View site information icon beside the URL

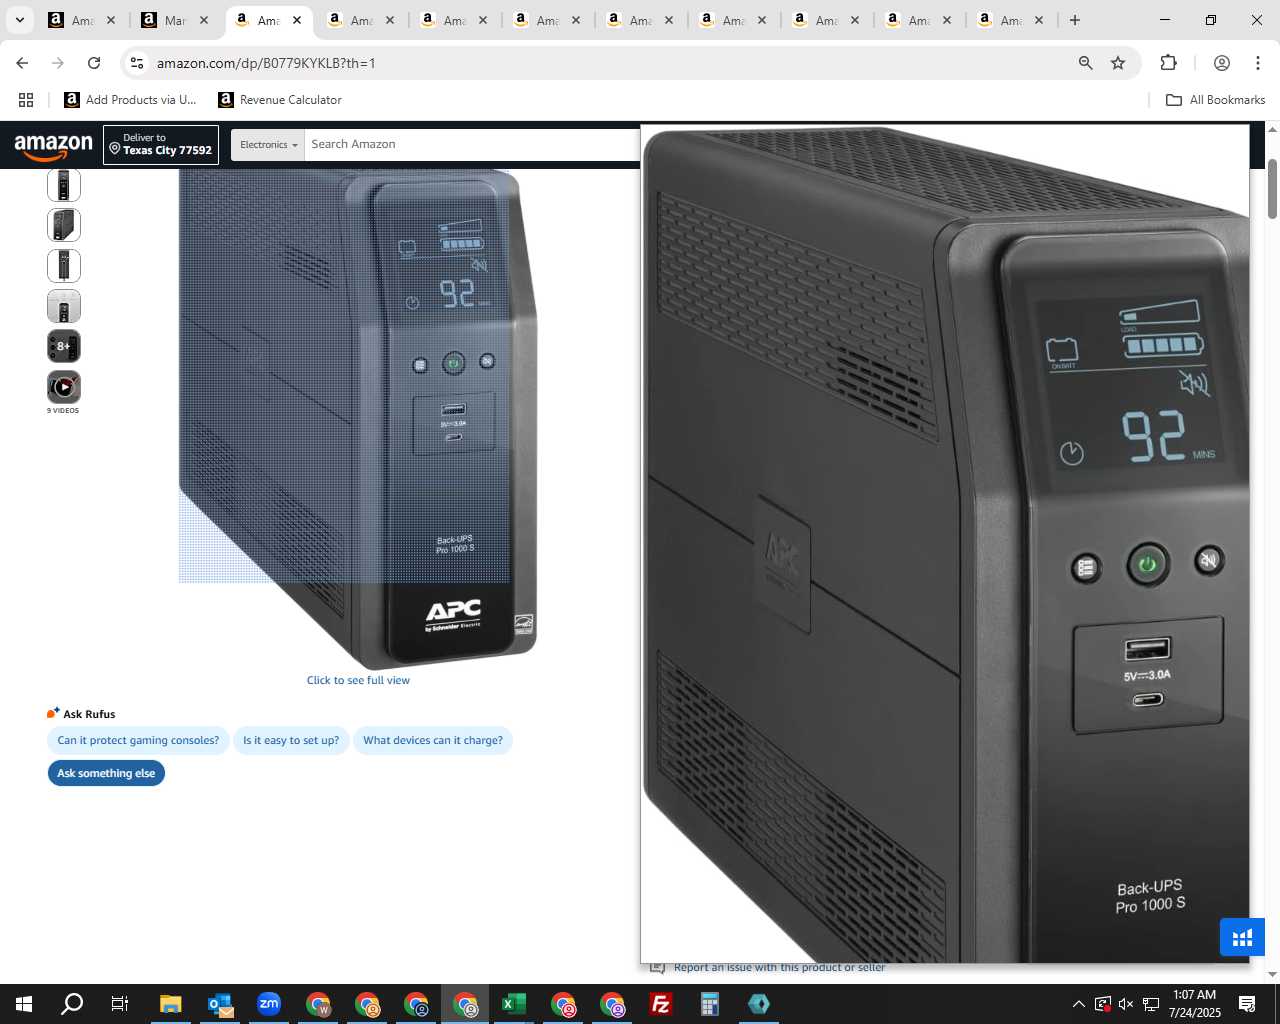[x=137, y=63]
